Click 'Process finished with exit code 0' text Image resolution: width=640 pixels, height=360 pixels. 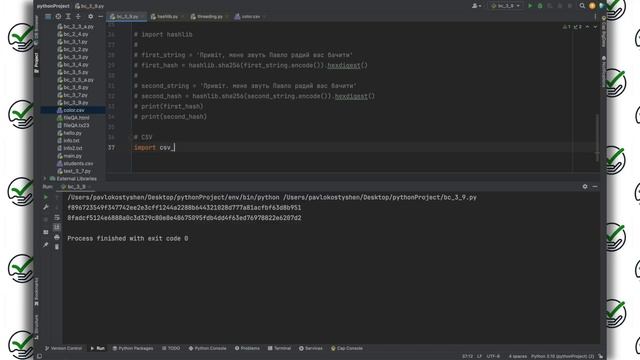coord(128,238)
